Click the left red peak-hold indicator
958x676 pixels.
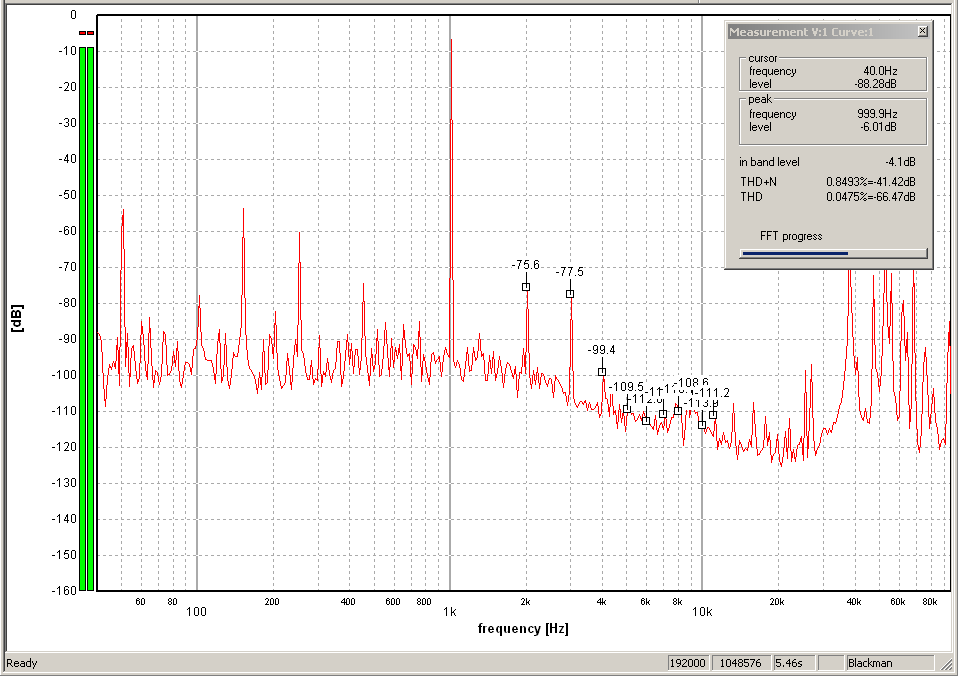click(83, 33)
